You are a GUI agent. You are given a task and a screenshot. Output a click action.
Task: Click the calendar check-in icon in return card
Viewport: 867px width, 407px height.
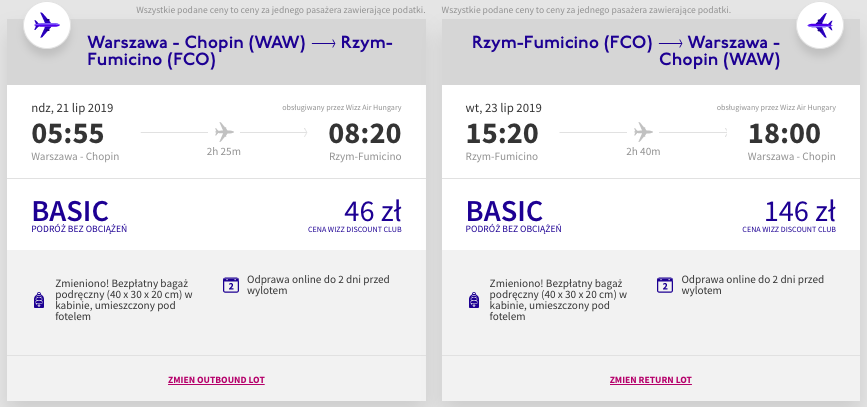click(x=665, y=285)
